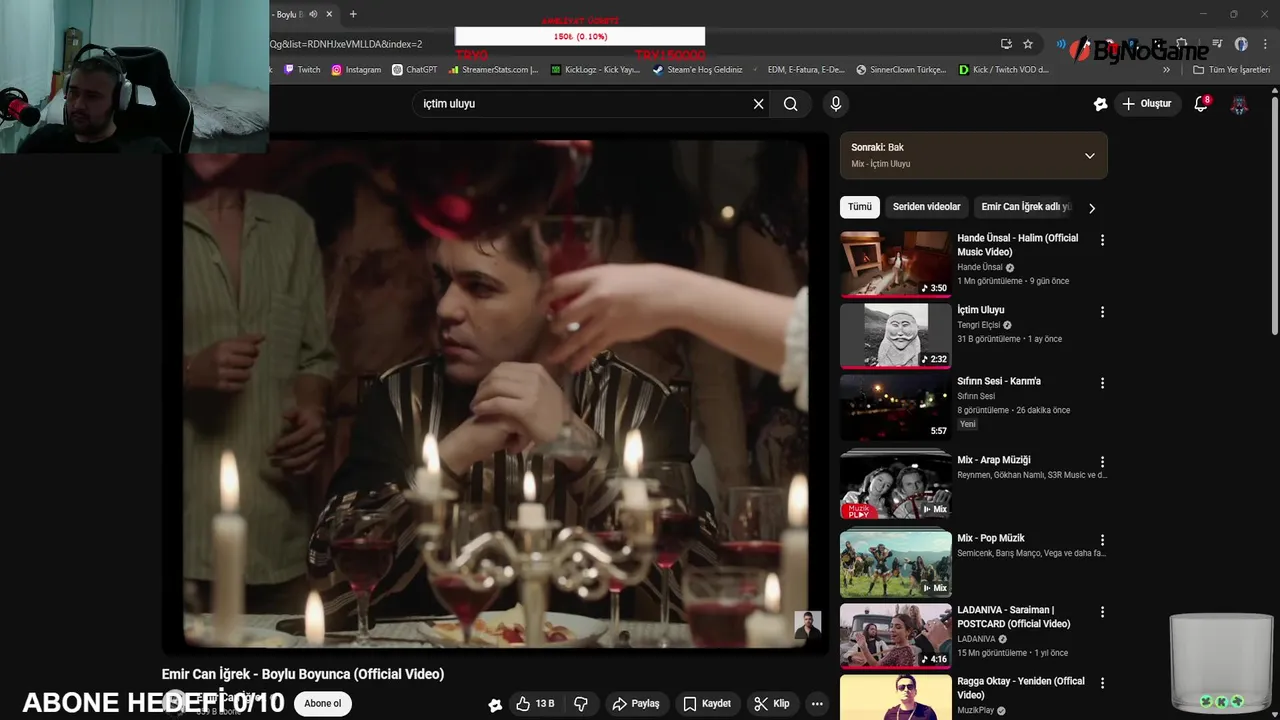Click the video title Emir Can İğrek - Boylu Boyunca
This screenshot has height=720, width=1280.
[303, 674]
